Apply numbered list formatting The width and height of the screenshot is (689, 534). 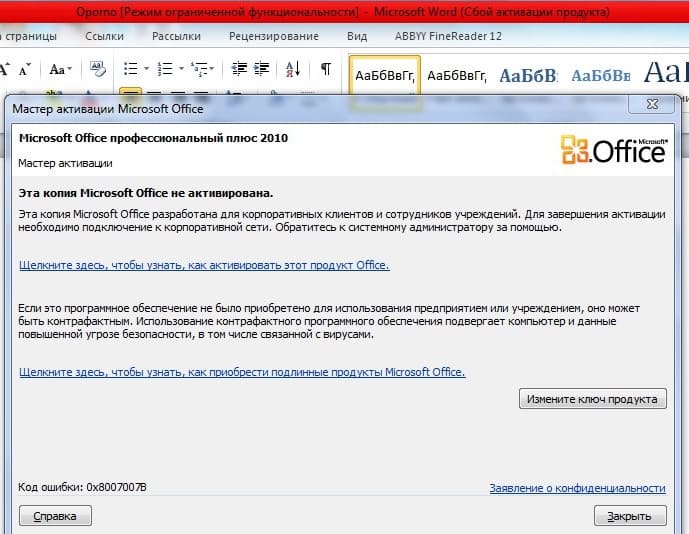tap(165, 69)
